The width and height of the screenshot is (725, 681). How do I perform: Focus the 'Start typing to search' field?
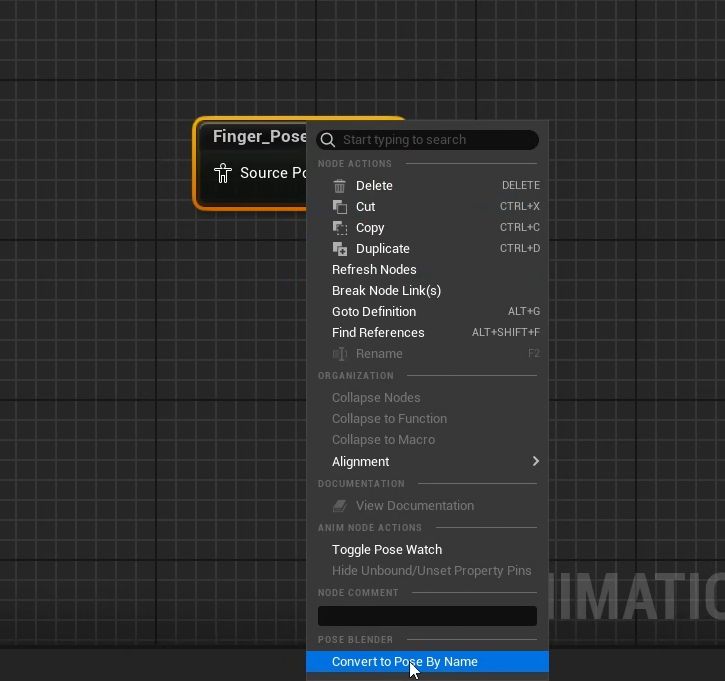[x=428, y=140]
